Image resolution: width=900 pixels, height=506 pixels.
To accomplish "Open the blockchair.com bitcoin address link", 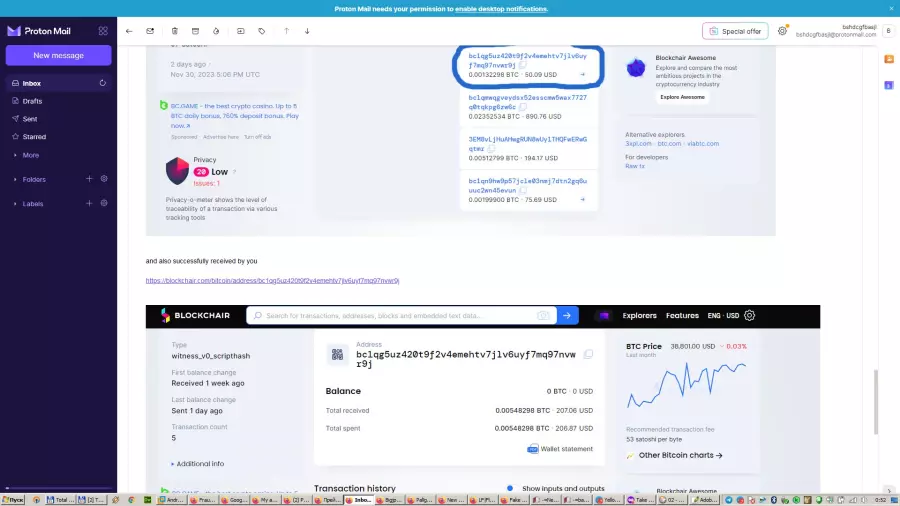I will 272,281.
